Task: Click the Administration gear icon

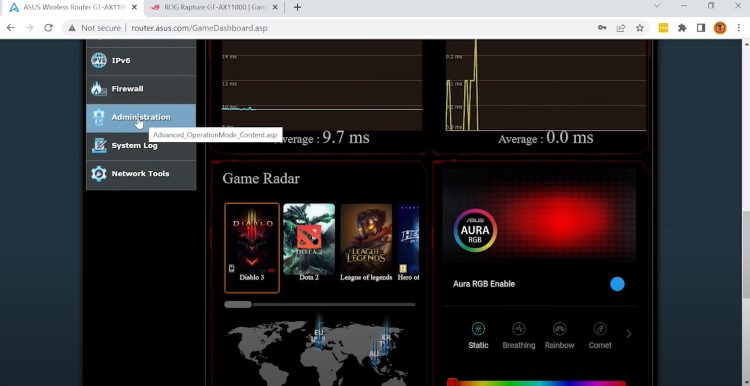Action: 99,118
